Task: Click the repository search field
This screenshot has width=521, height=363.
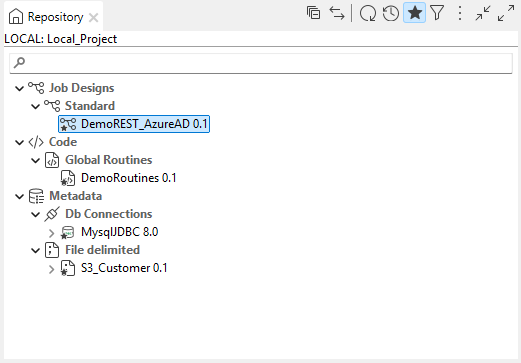Action: [x=261, y=63]
